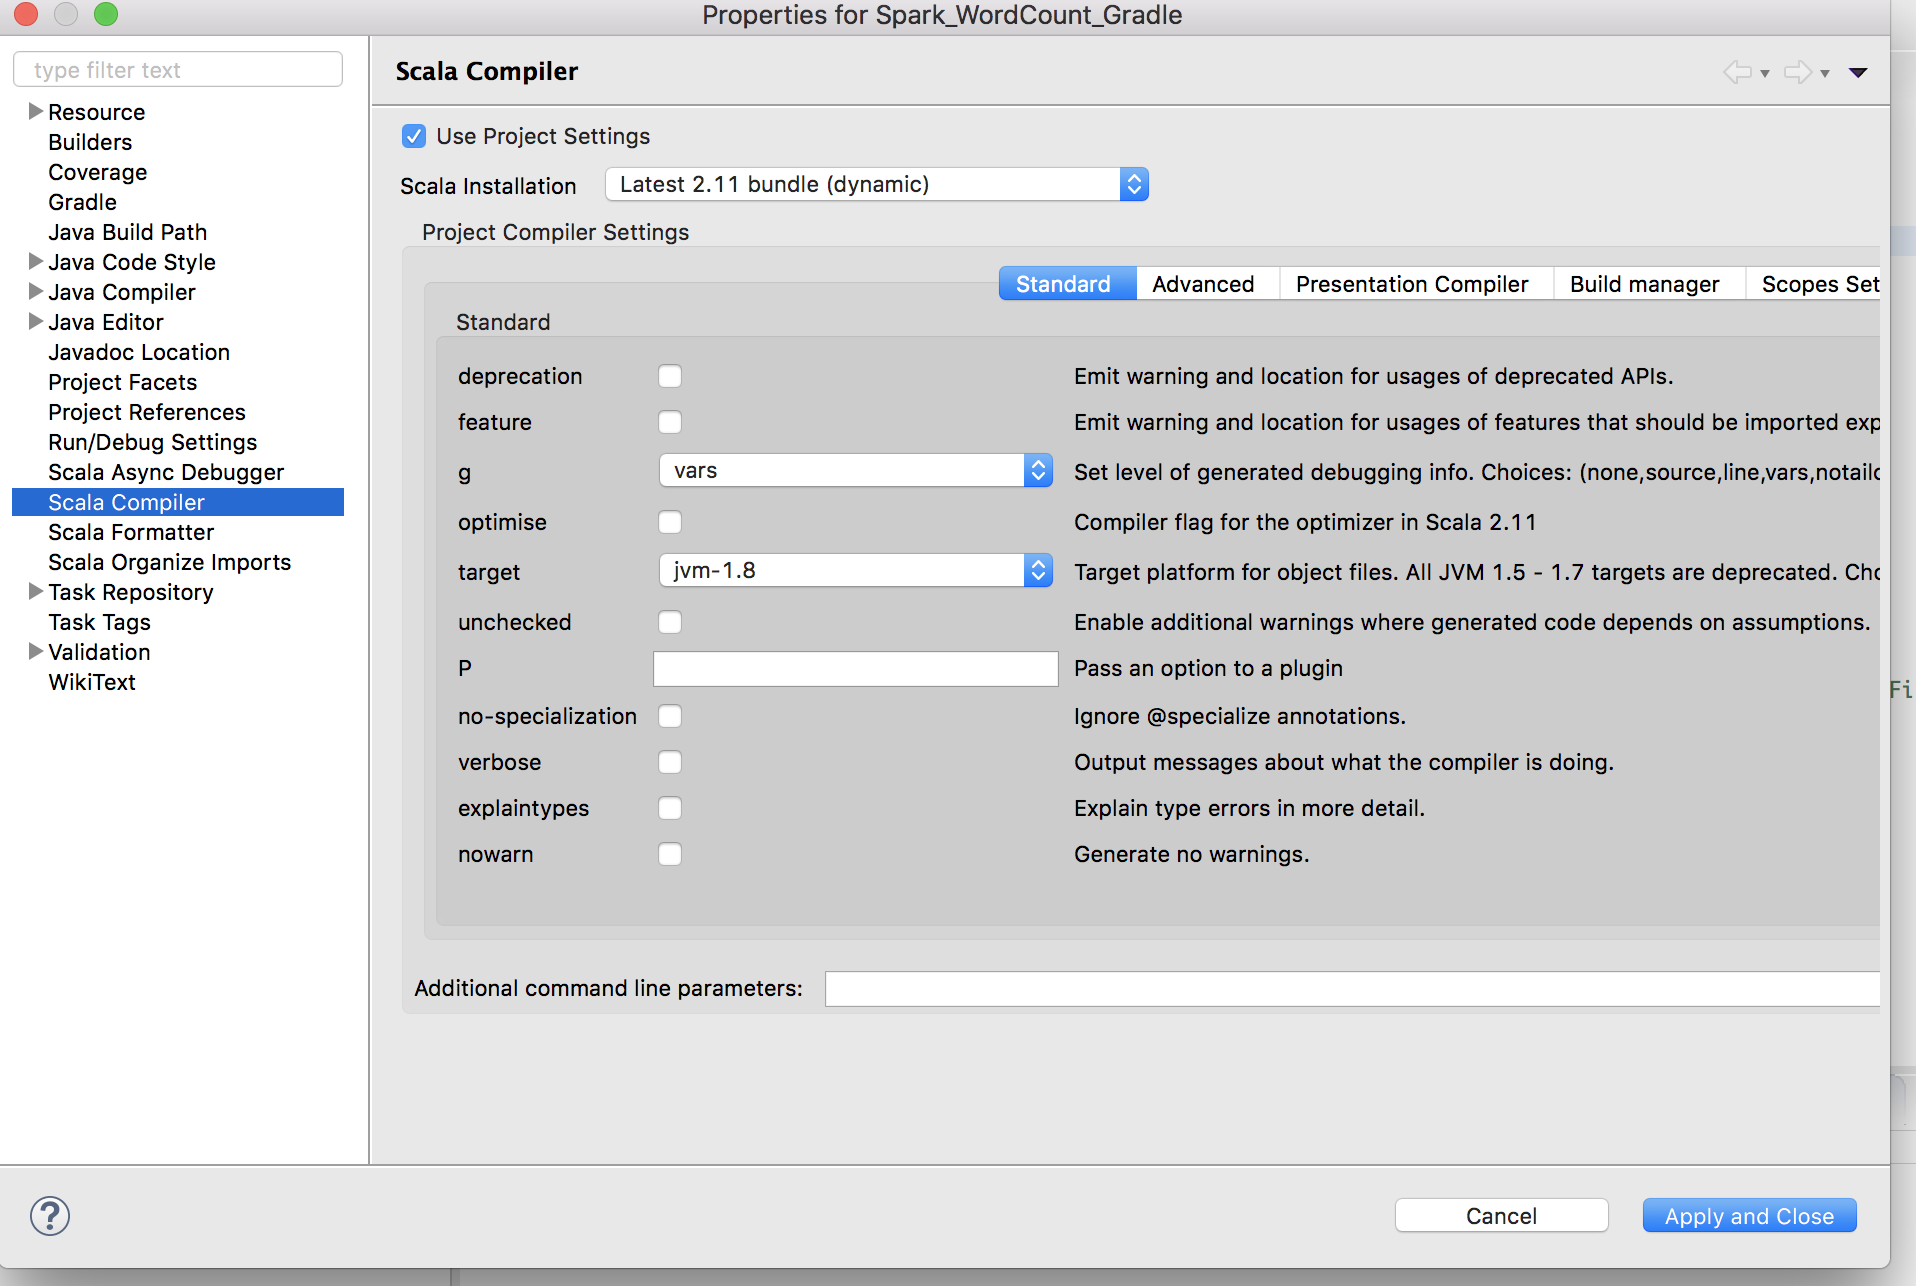The image size is (1916, 1286).
Task: Open the g debugging level dropdown
Action: coord(855,470)
